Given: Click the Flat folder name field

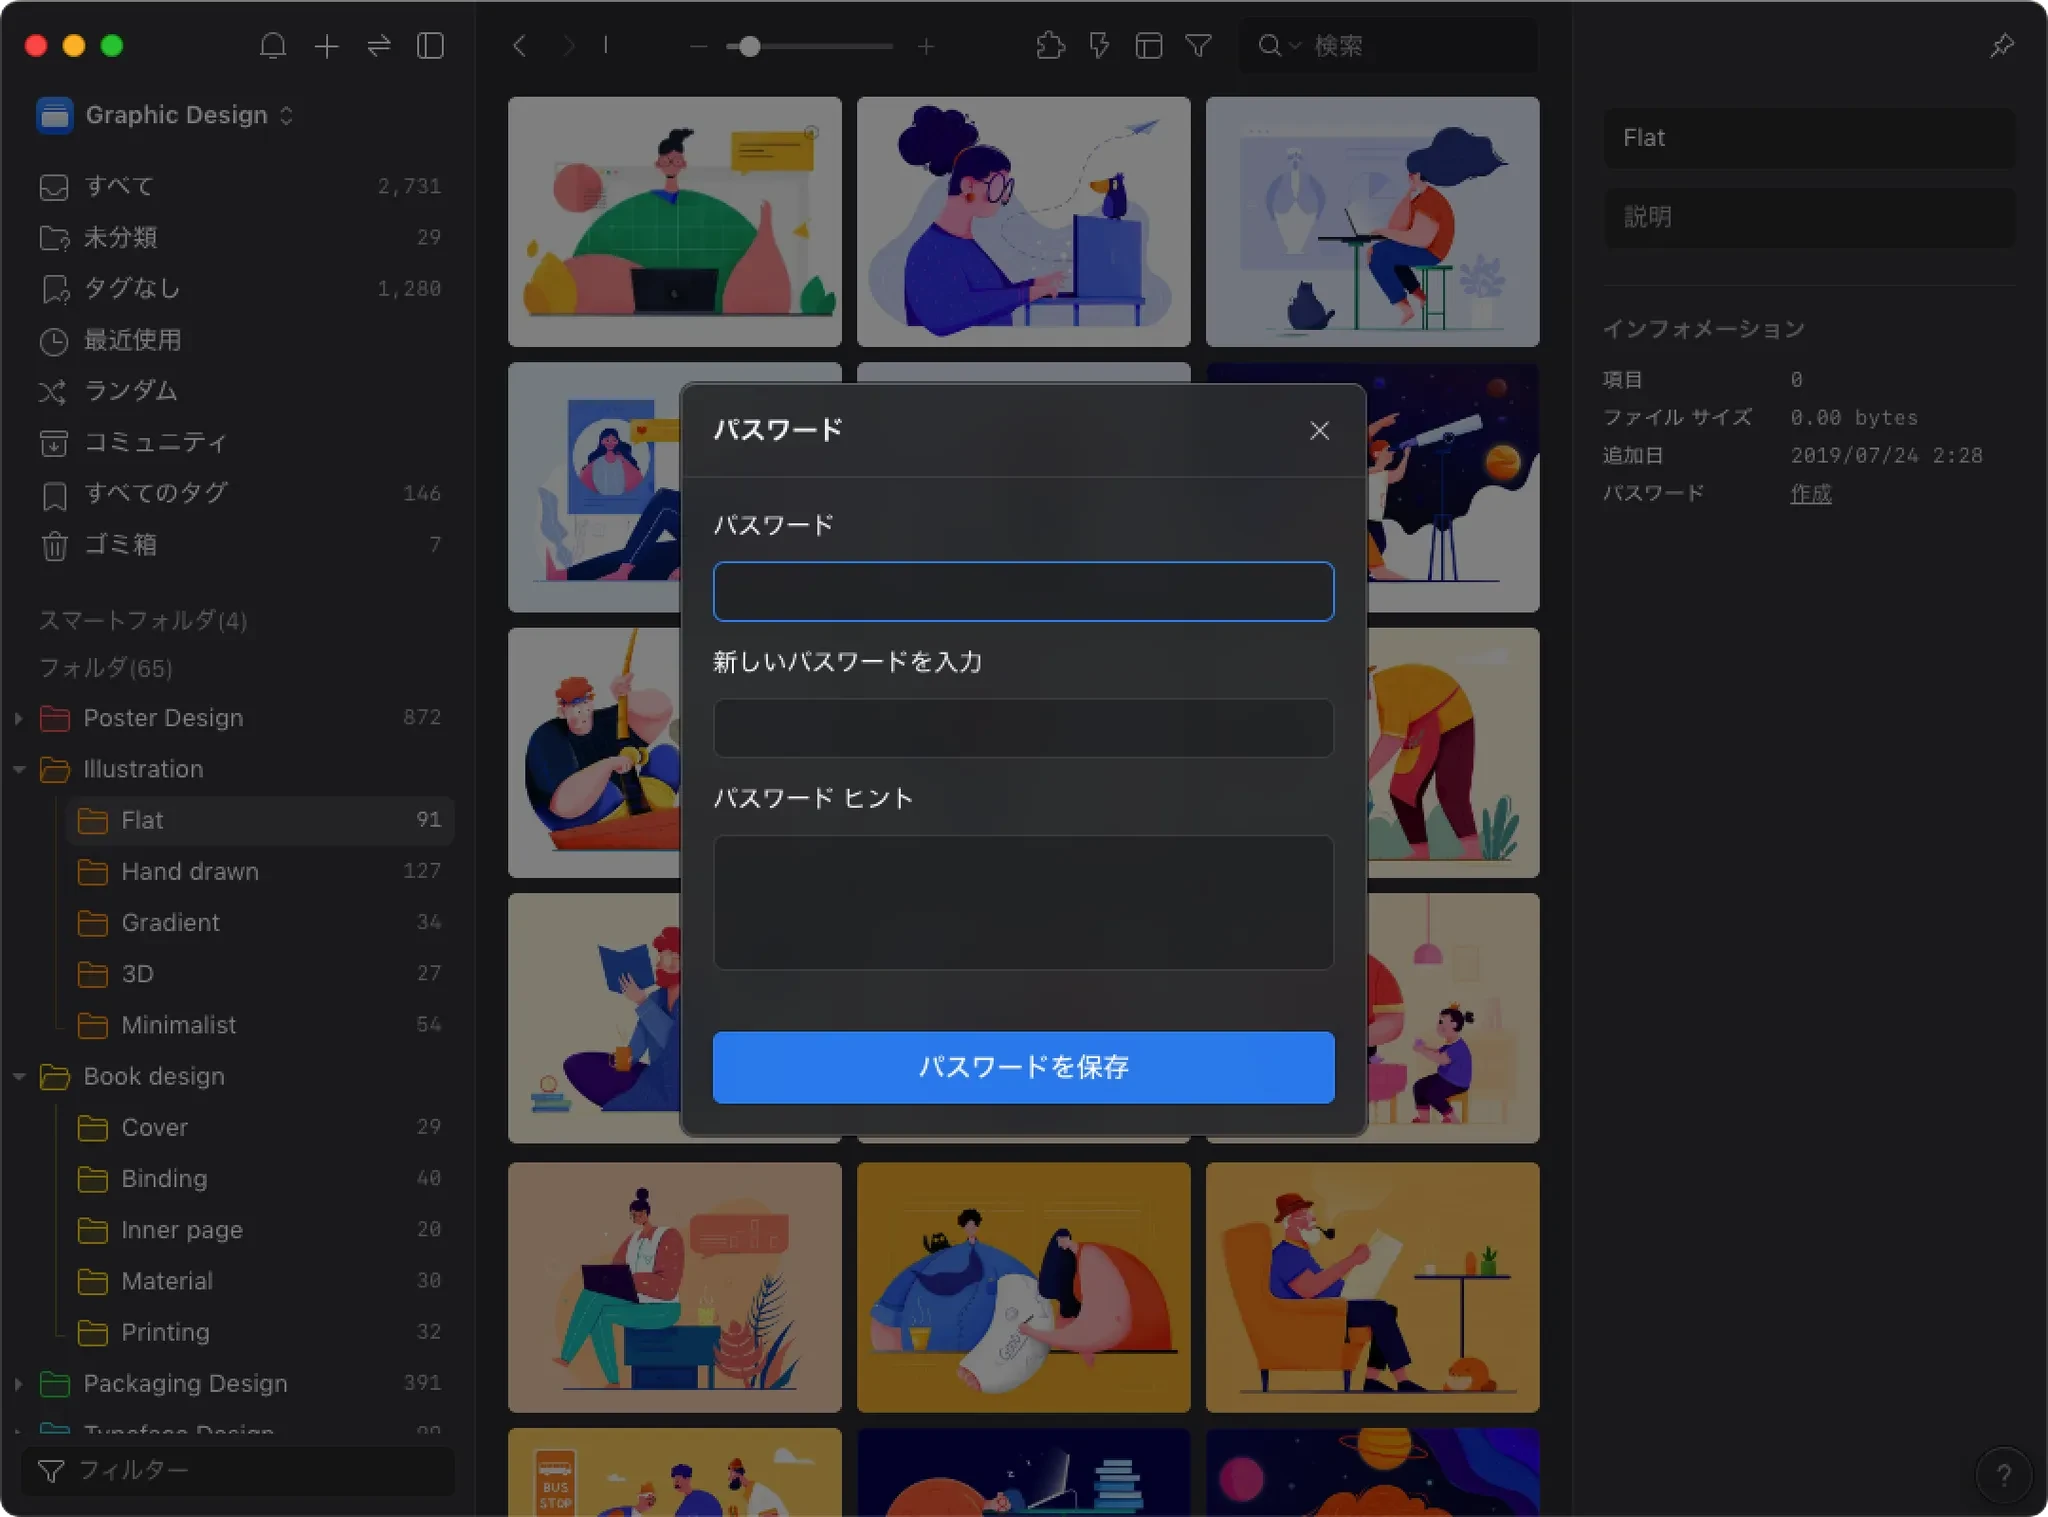Looking at the screenshot, I should (1809, 138).
